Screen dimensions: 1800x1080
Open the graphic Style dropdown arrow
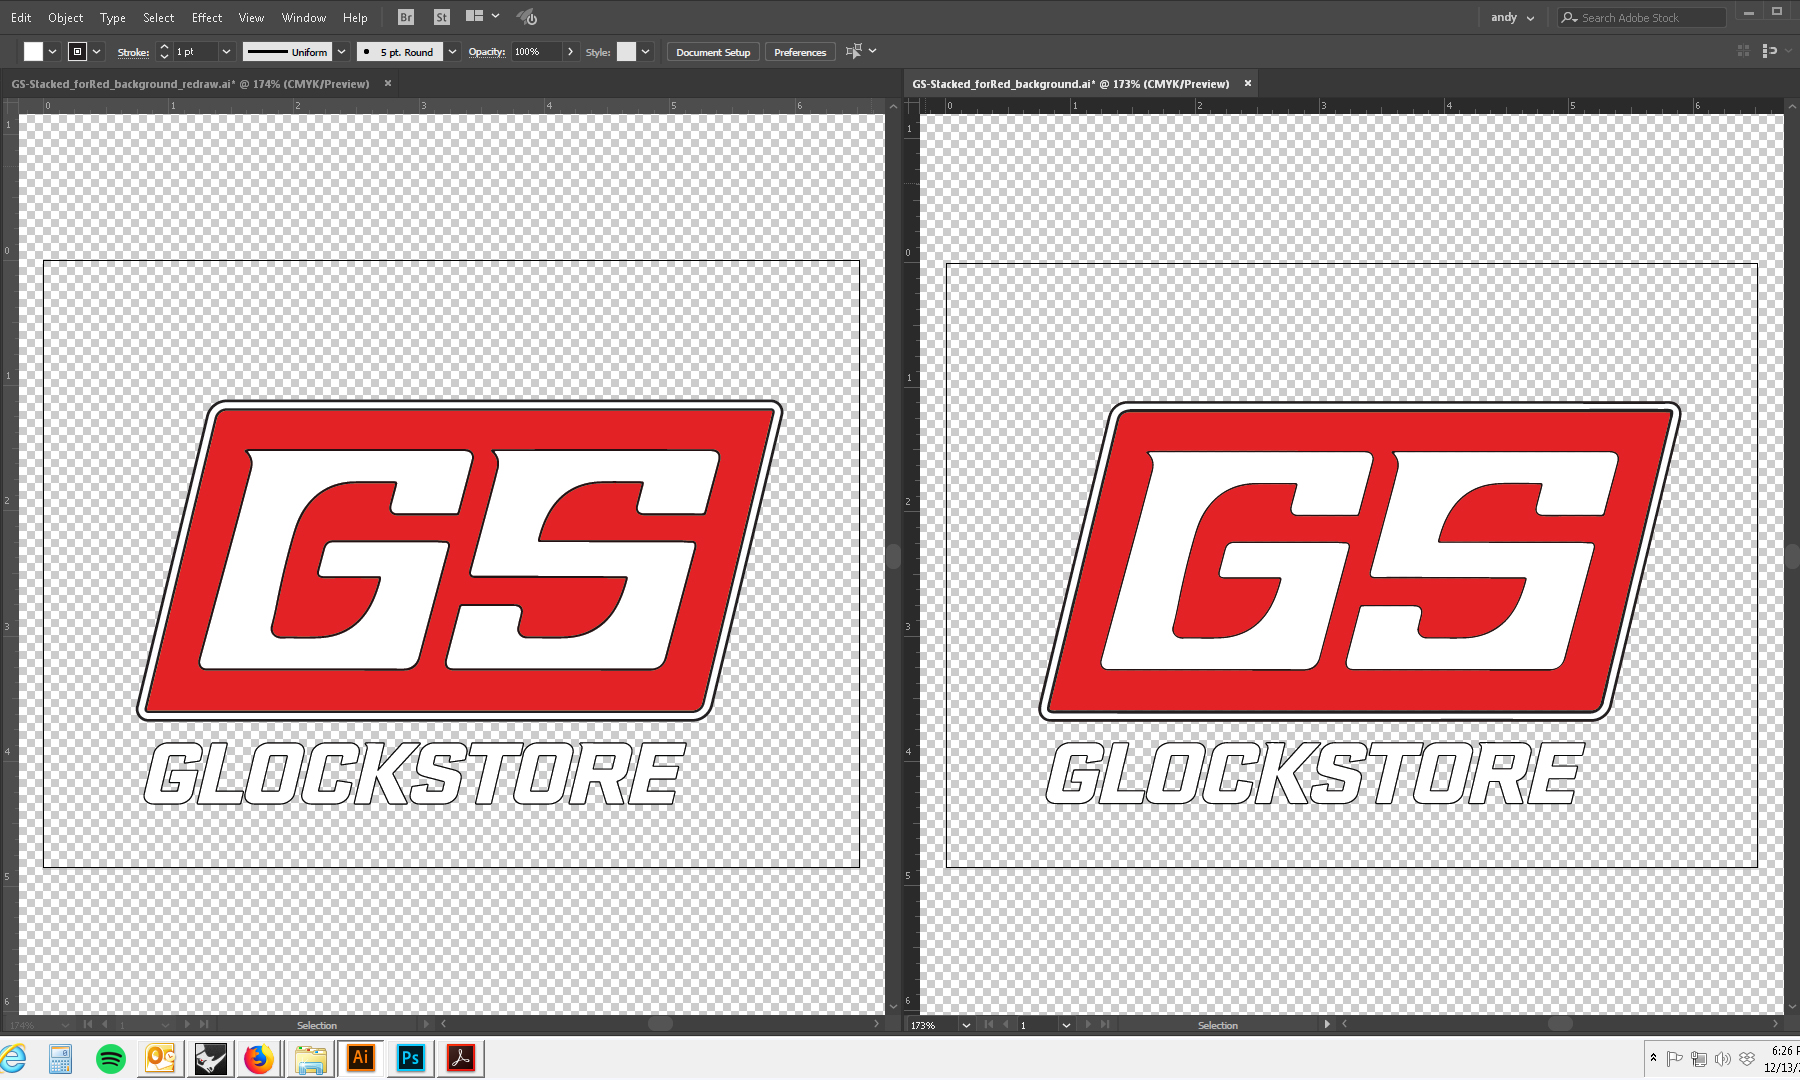(x=646, y=51)
